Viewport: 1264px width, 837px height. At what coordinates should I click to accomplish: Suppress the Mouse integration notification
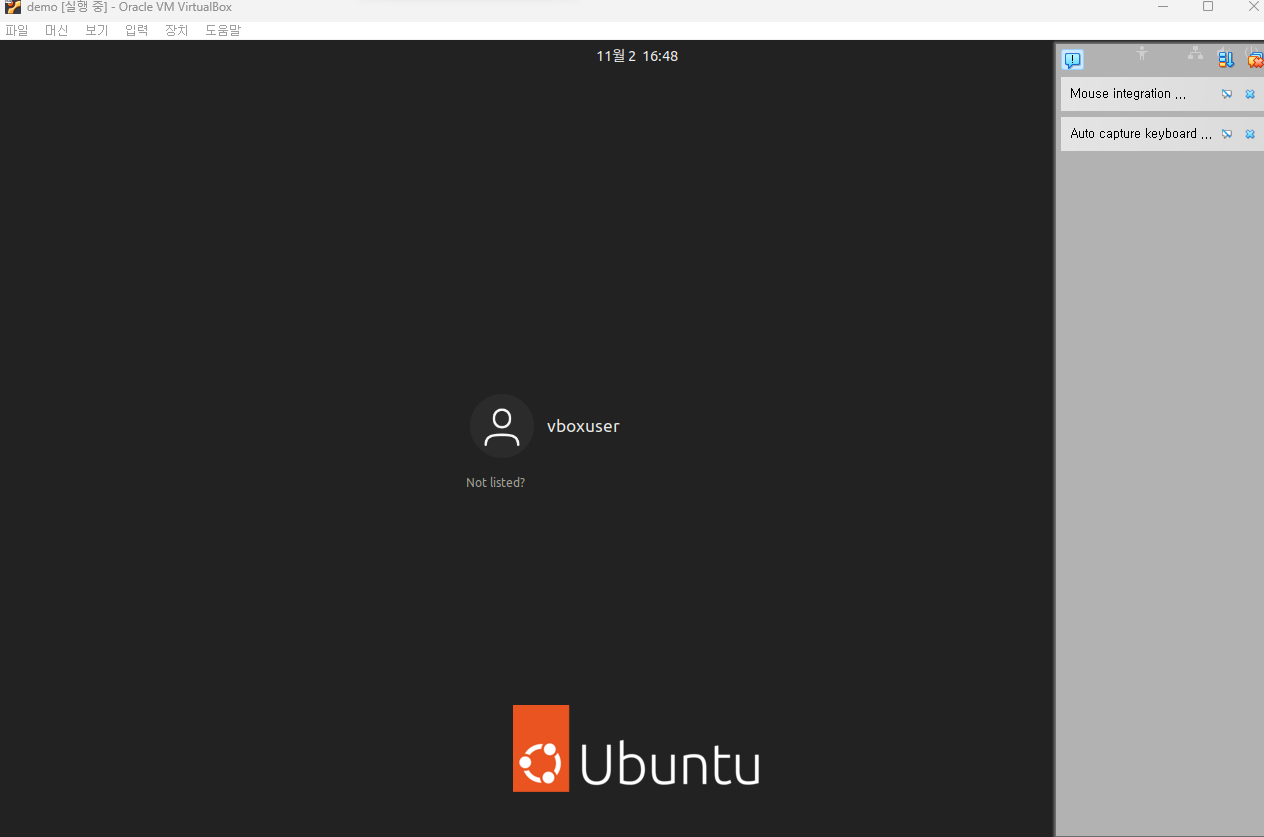click(x=1227, y=94)
